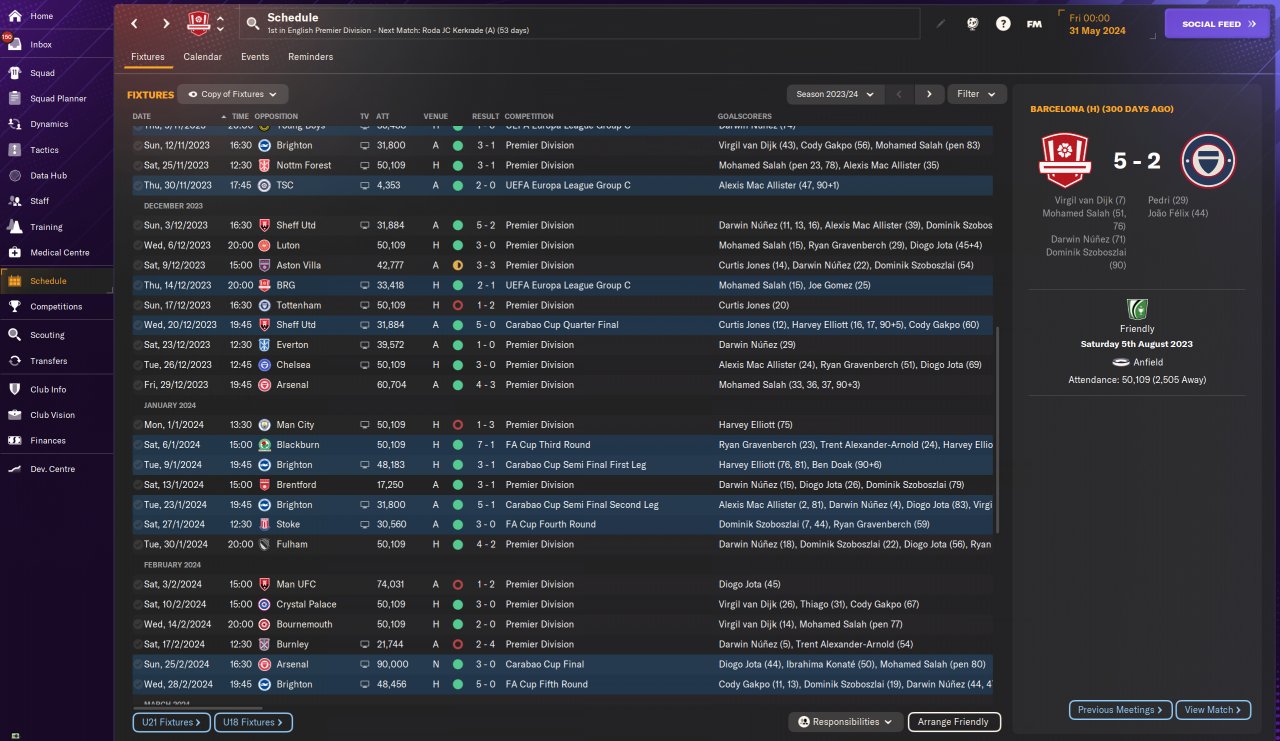Go forward with the right arrow

[165, 24]
